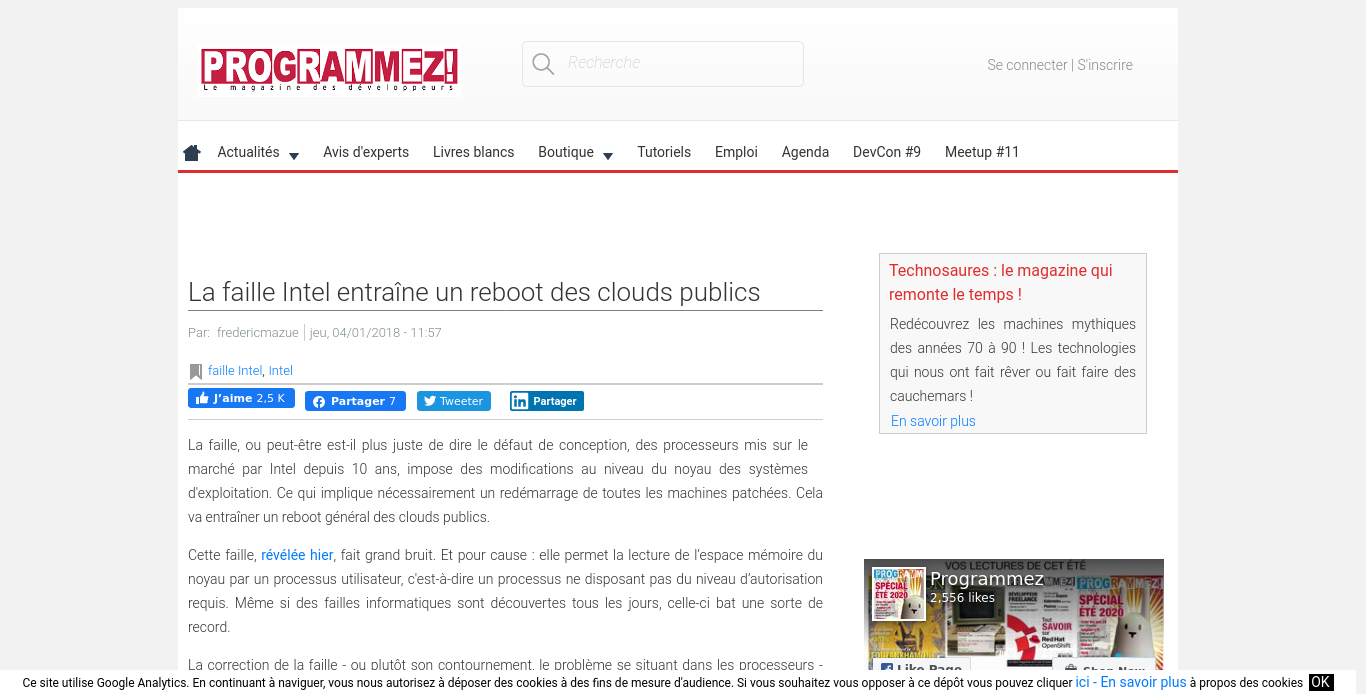
Task: Click the bookmark tag icon
Action: coord(196,371)
